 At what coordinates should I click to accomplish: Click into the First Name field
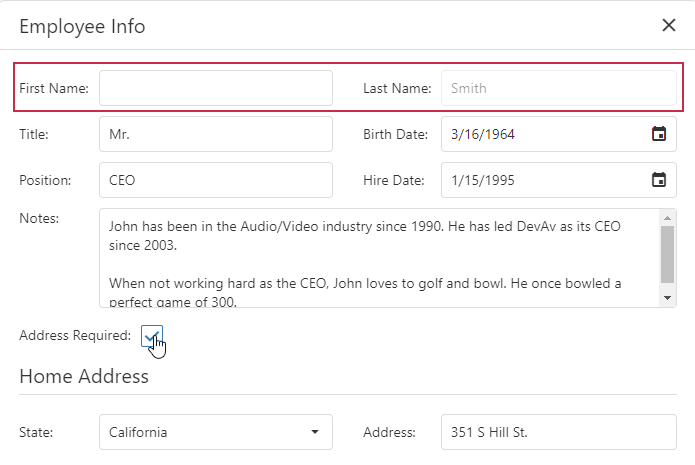(216, 88)
